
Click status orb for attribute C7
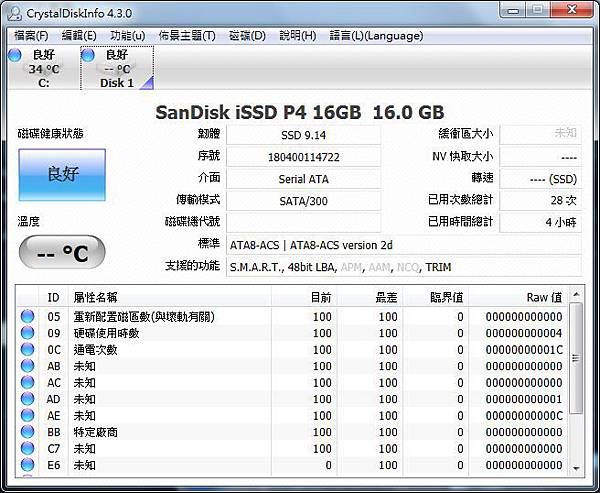click(27, 448)
